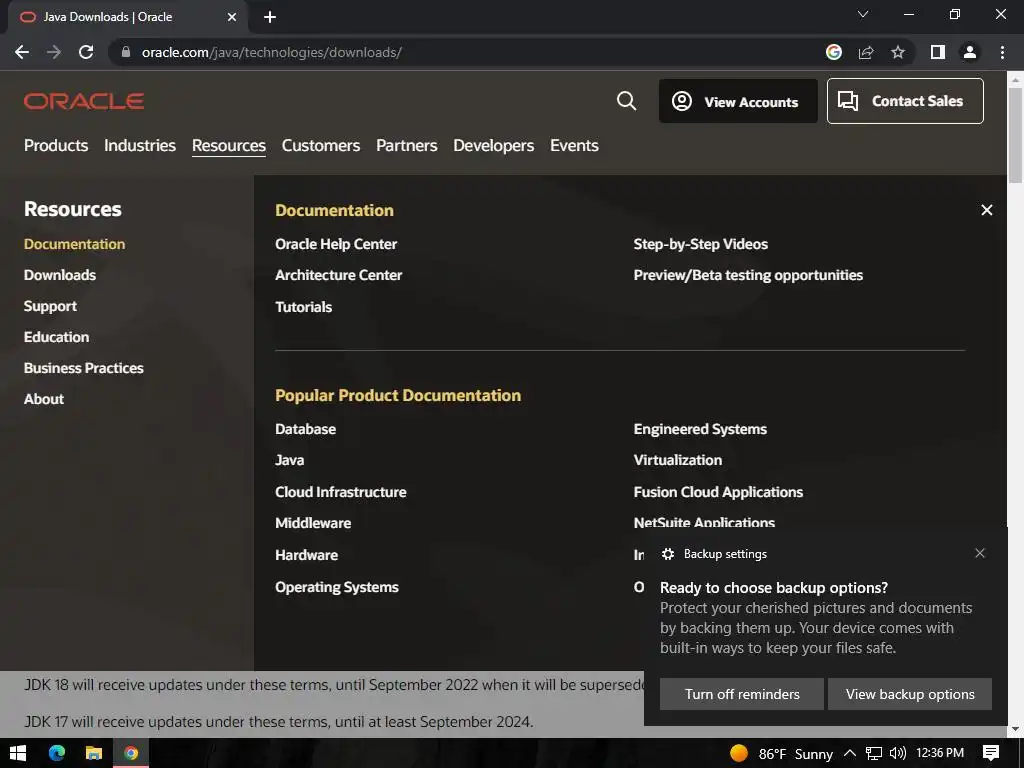Viewport: 1024px width, 768px height.
Task: Click the Resources menu item
Action: click(x=229, y=146)
